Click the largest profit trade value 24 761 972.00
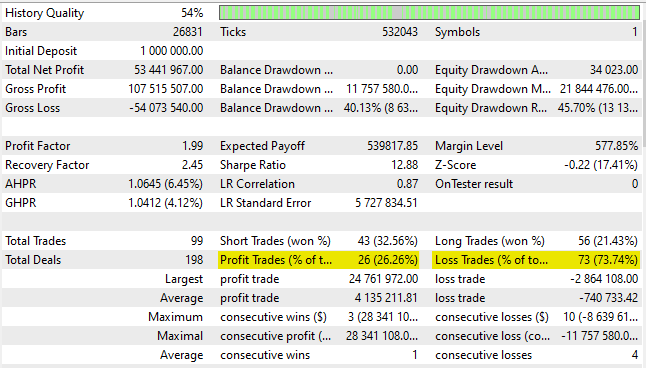 [x=383, y=278]
